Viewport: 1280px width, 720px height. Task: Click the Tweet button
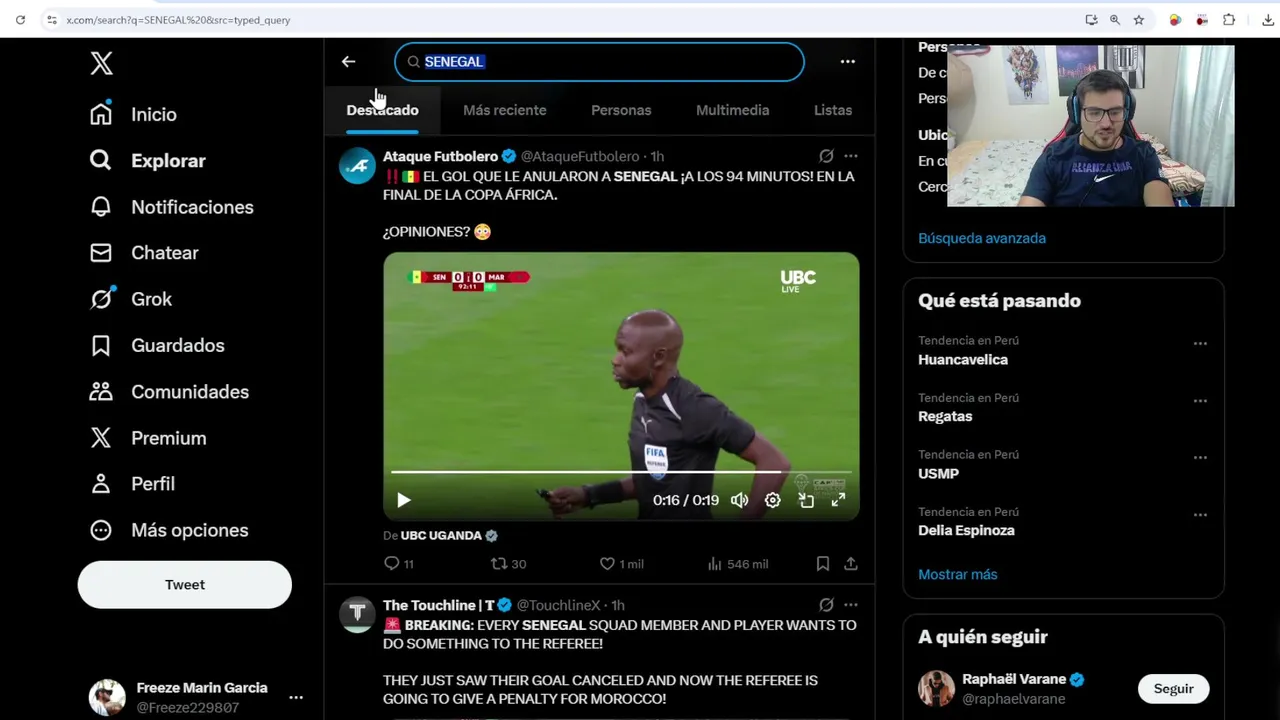185,585
